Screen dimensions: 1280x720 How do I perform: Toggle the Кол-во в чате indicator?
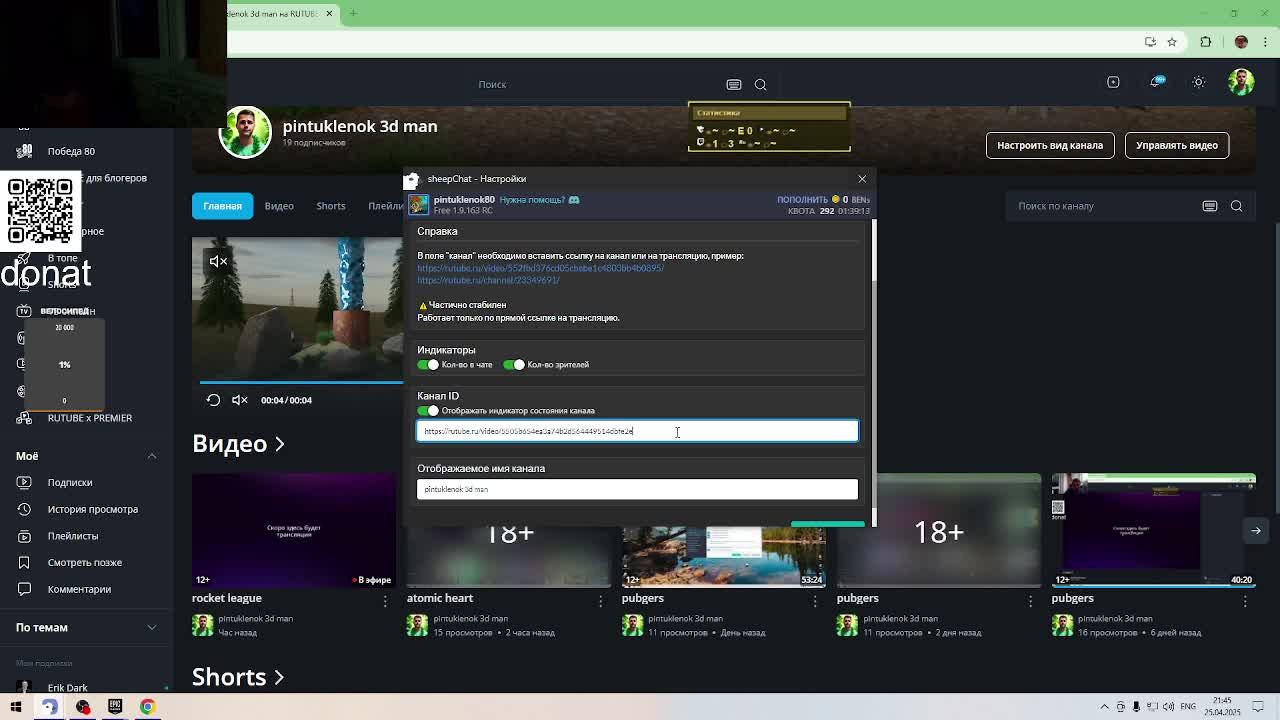point(428,365)
